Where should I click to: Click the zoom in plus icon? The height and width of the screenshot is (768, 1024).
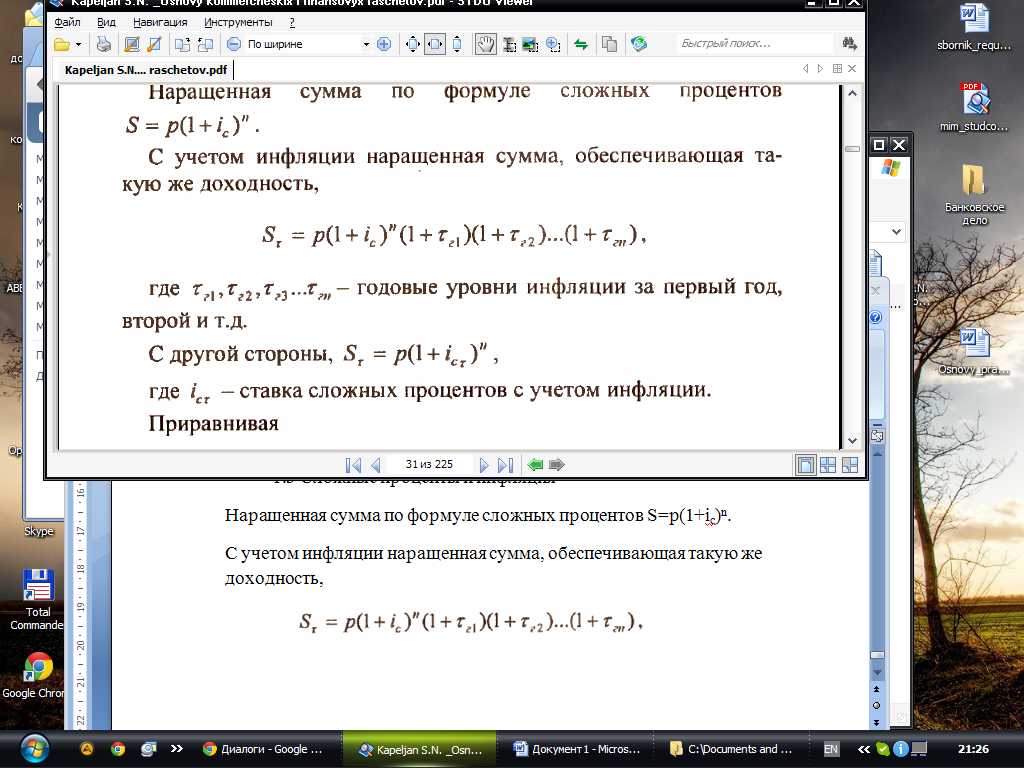point(384,44)
